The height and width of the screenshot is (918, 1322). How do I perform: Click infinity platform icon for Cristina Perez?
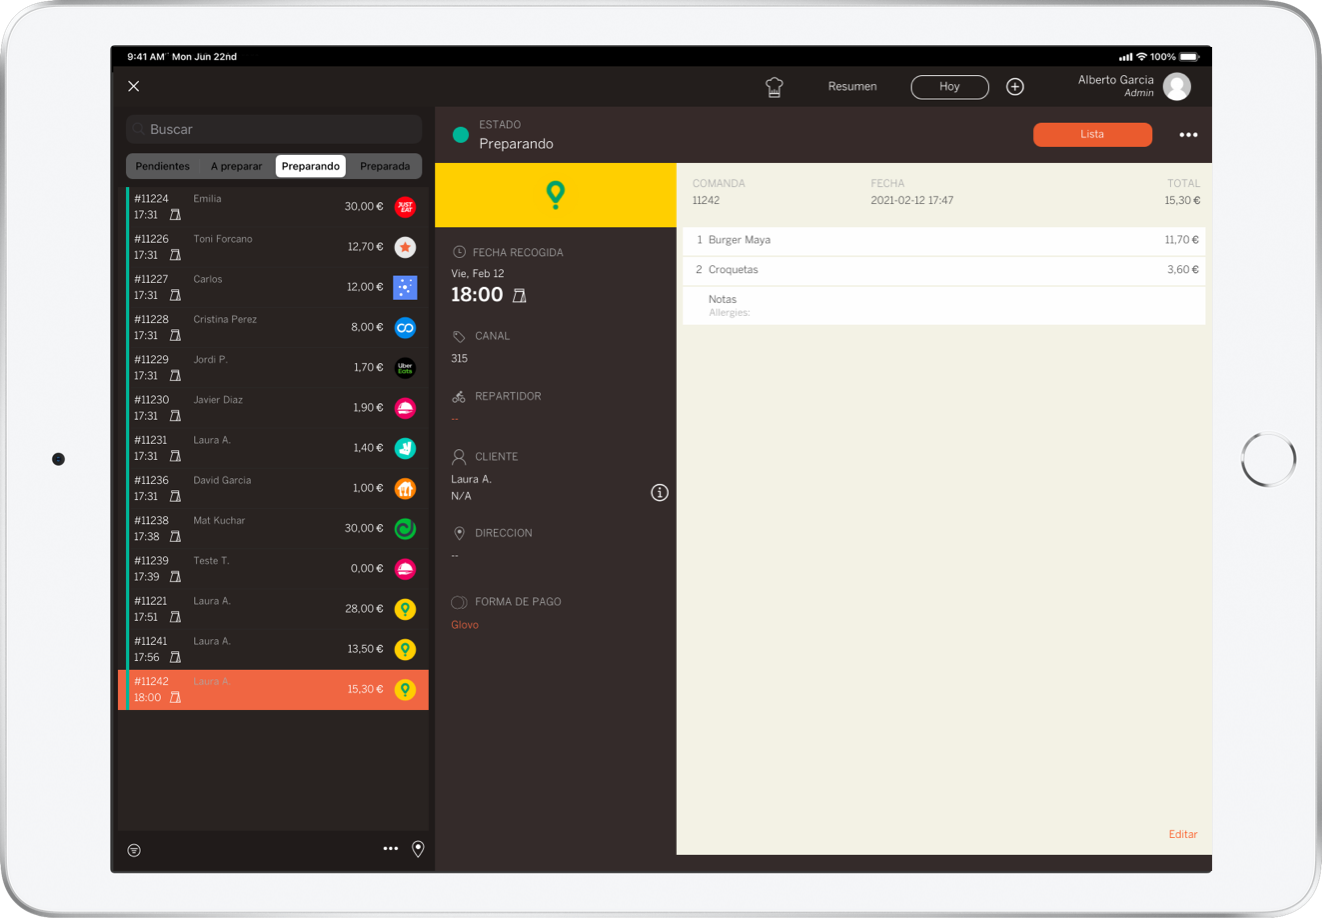click(x=405, y=327)
